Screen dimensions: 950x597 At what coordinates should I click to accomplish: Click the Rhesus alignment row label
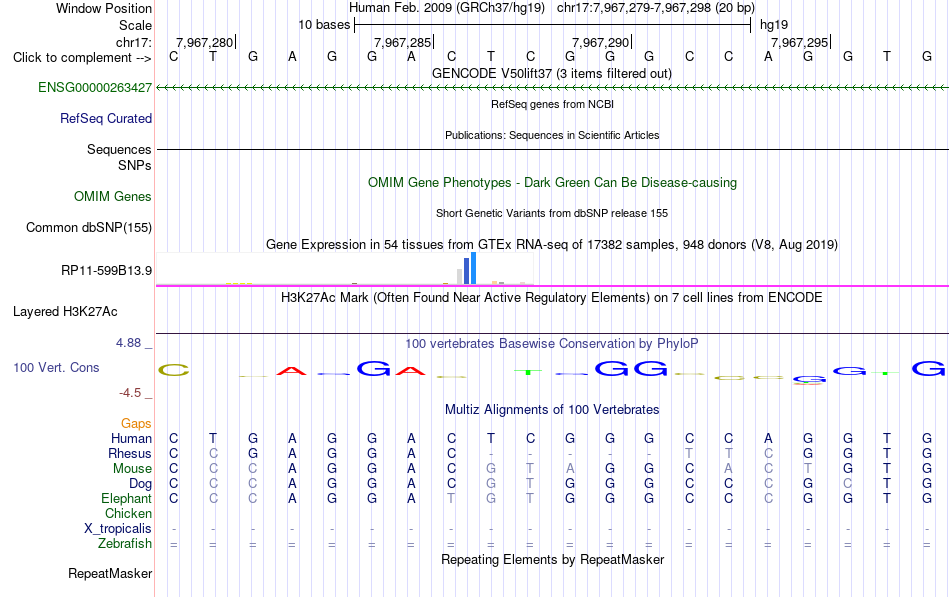130,453
